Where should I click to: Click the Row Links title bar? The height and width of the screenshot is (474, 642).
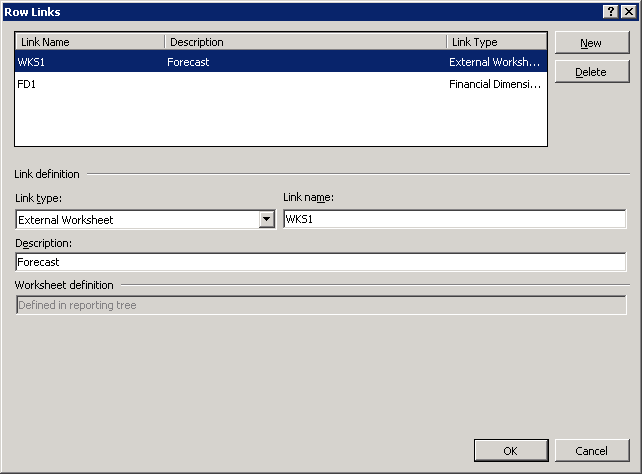point(300,10)
